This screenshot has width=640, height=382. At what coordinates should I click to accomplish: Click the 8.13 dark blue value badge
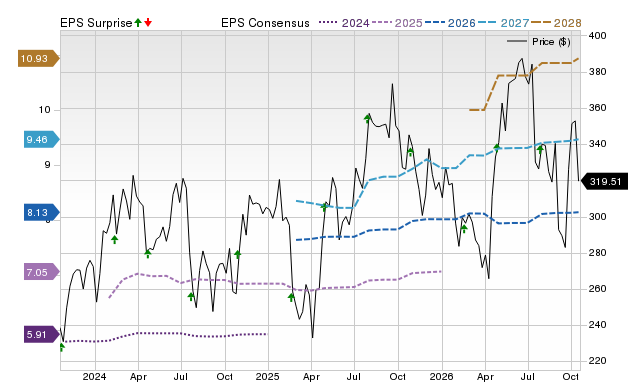click(42, 213)
